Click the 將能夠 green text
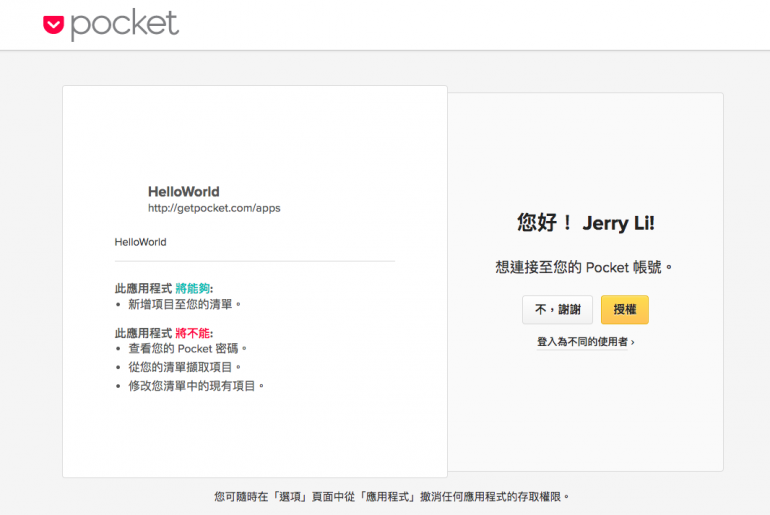Screen dimensions: 770x515 coord(192,289)
